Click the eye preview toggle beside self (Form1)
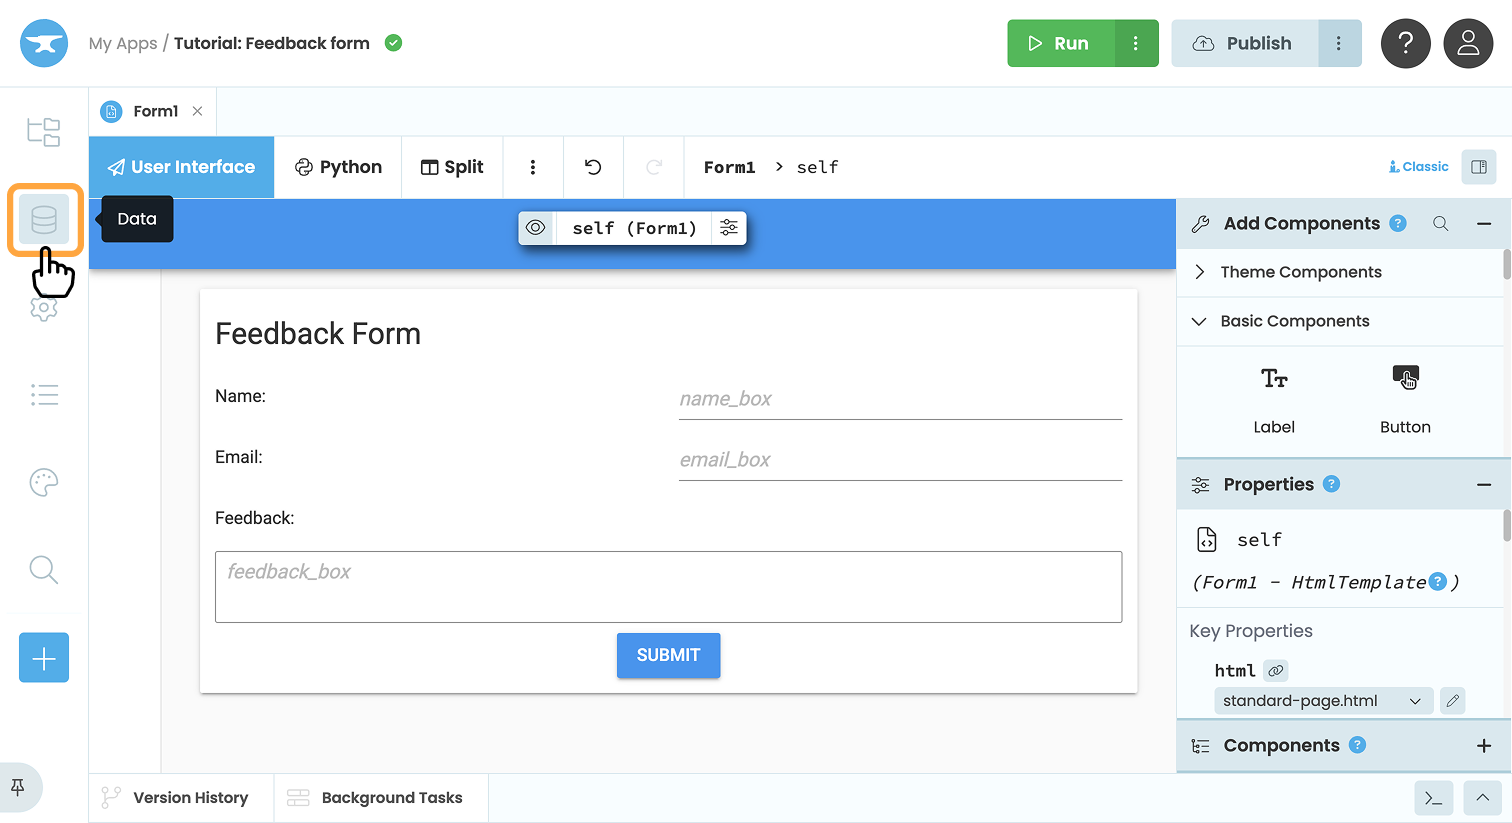 (x=536, y=227)
